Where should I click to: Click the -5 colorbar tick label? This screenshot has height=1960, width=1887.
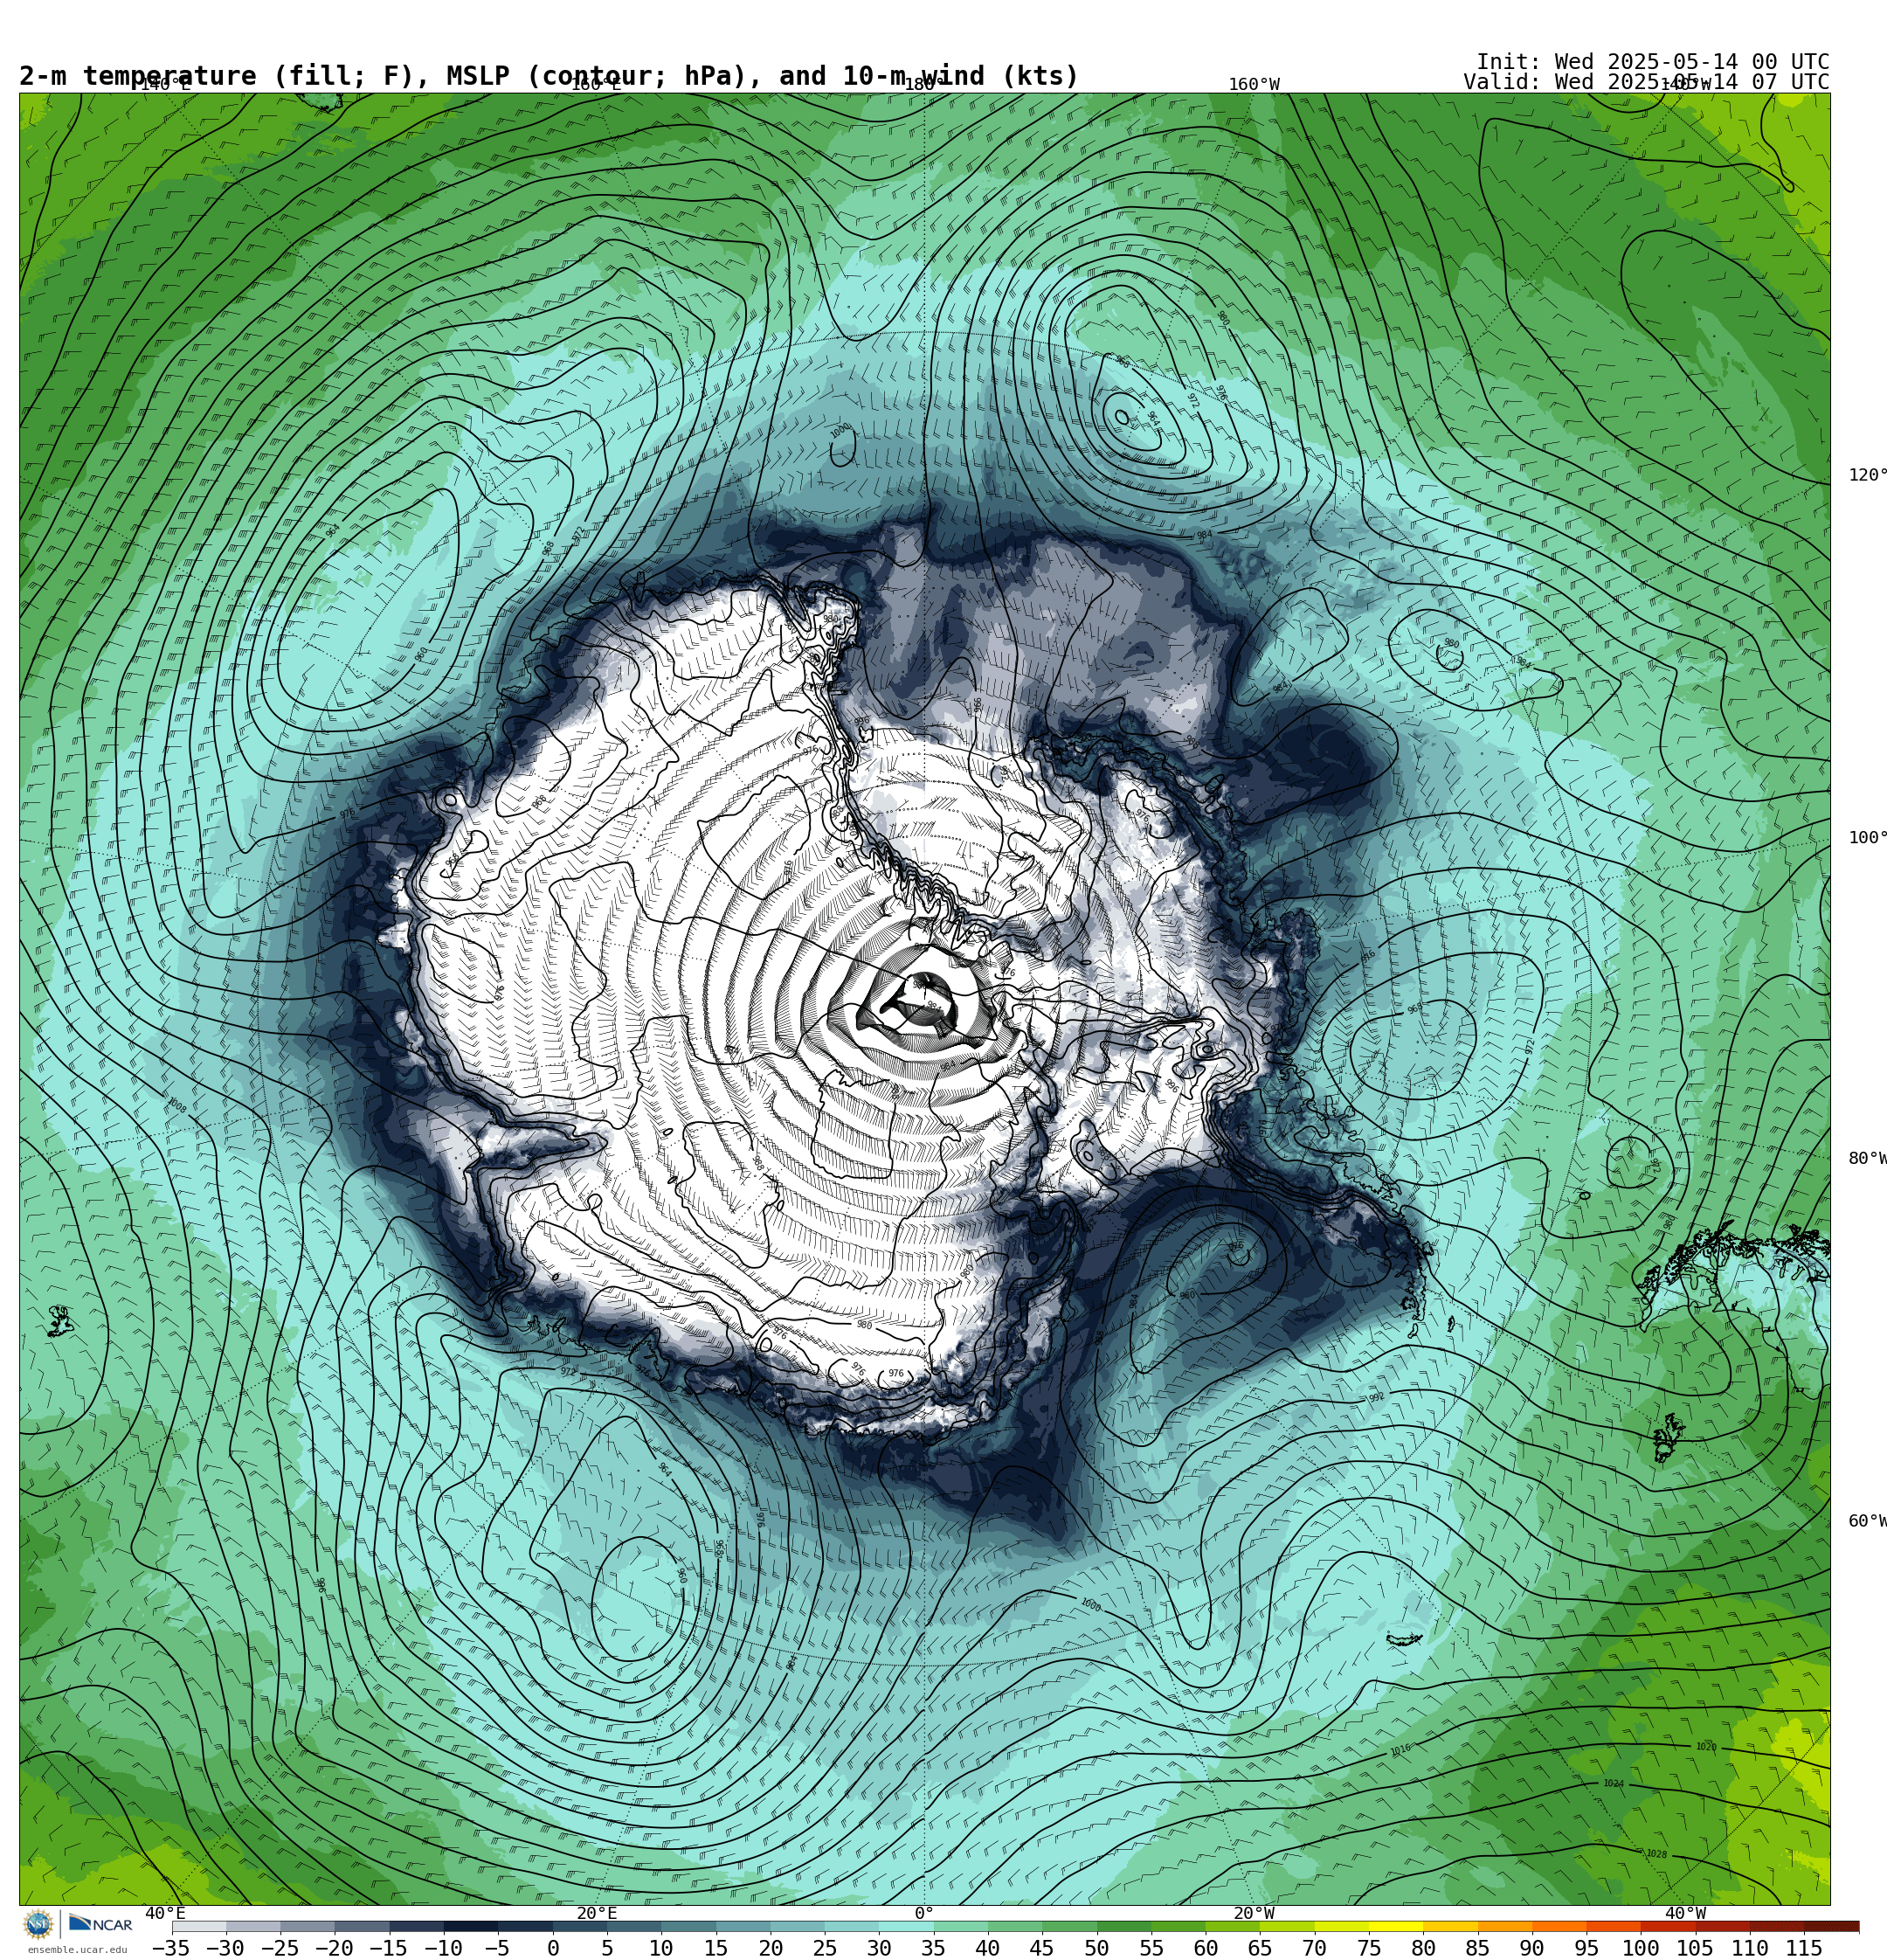click(x=497, y=1948)
